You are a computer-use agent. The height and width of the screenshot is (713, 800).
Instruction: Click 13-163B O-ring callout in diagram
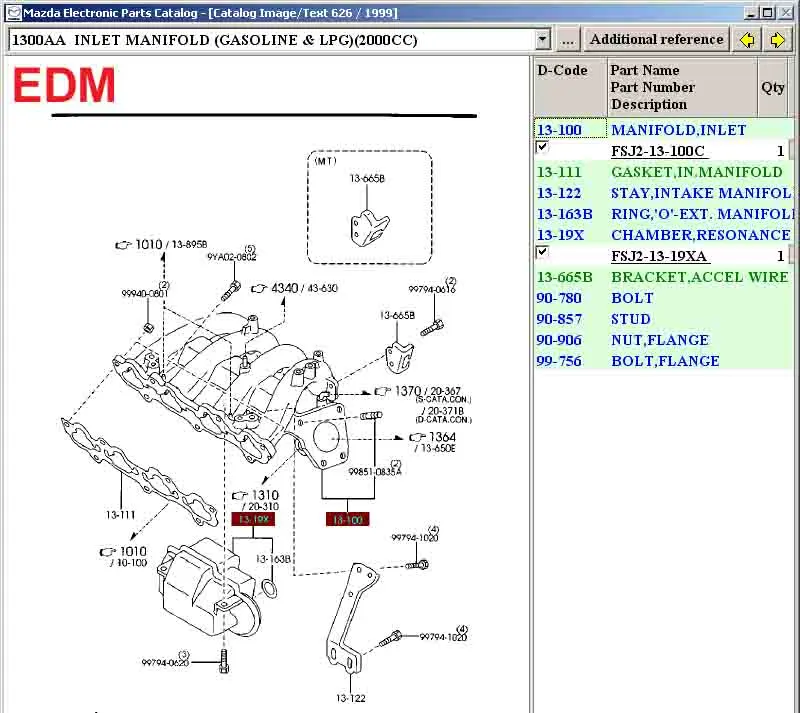[x=273, y=559]
